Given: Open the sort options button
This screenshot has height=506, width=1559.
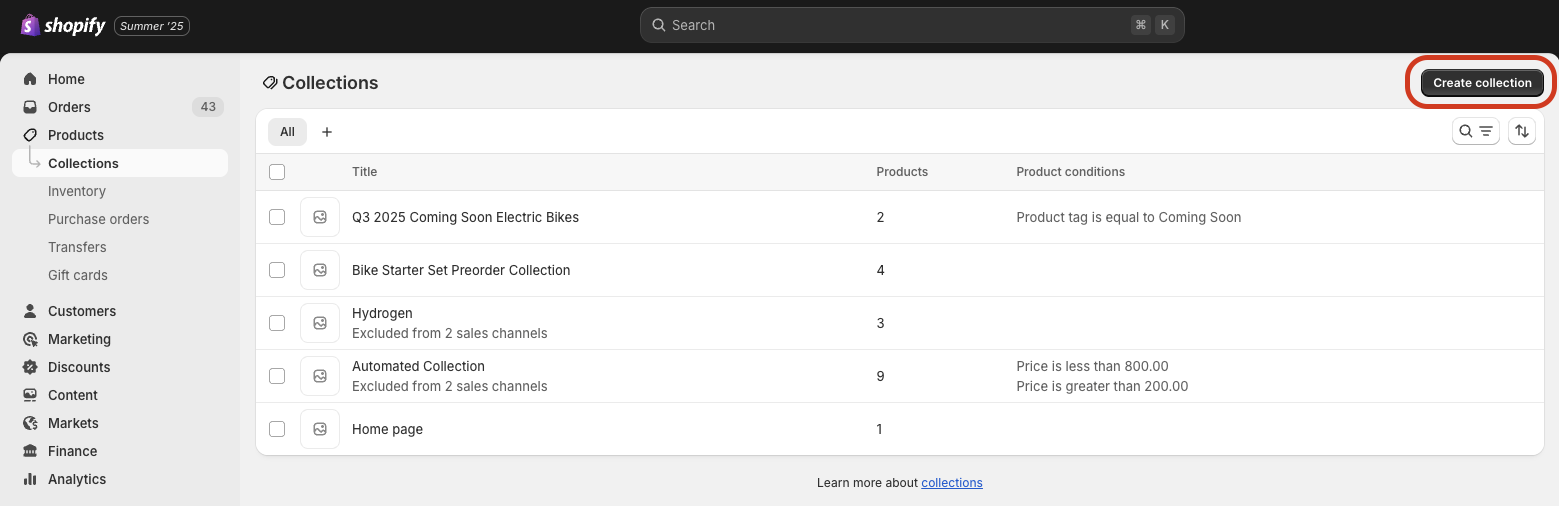Looking at the screenshot, I should (x=1522, y=131).
